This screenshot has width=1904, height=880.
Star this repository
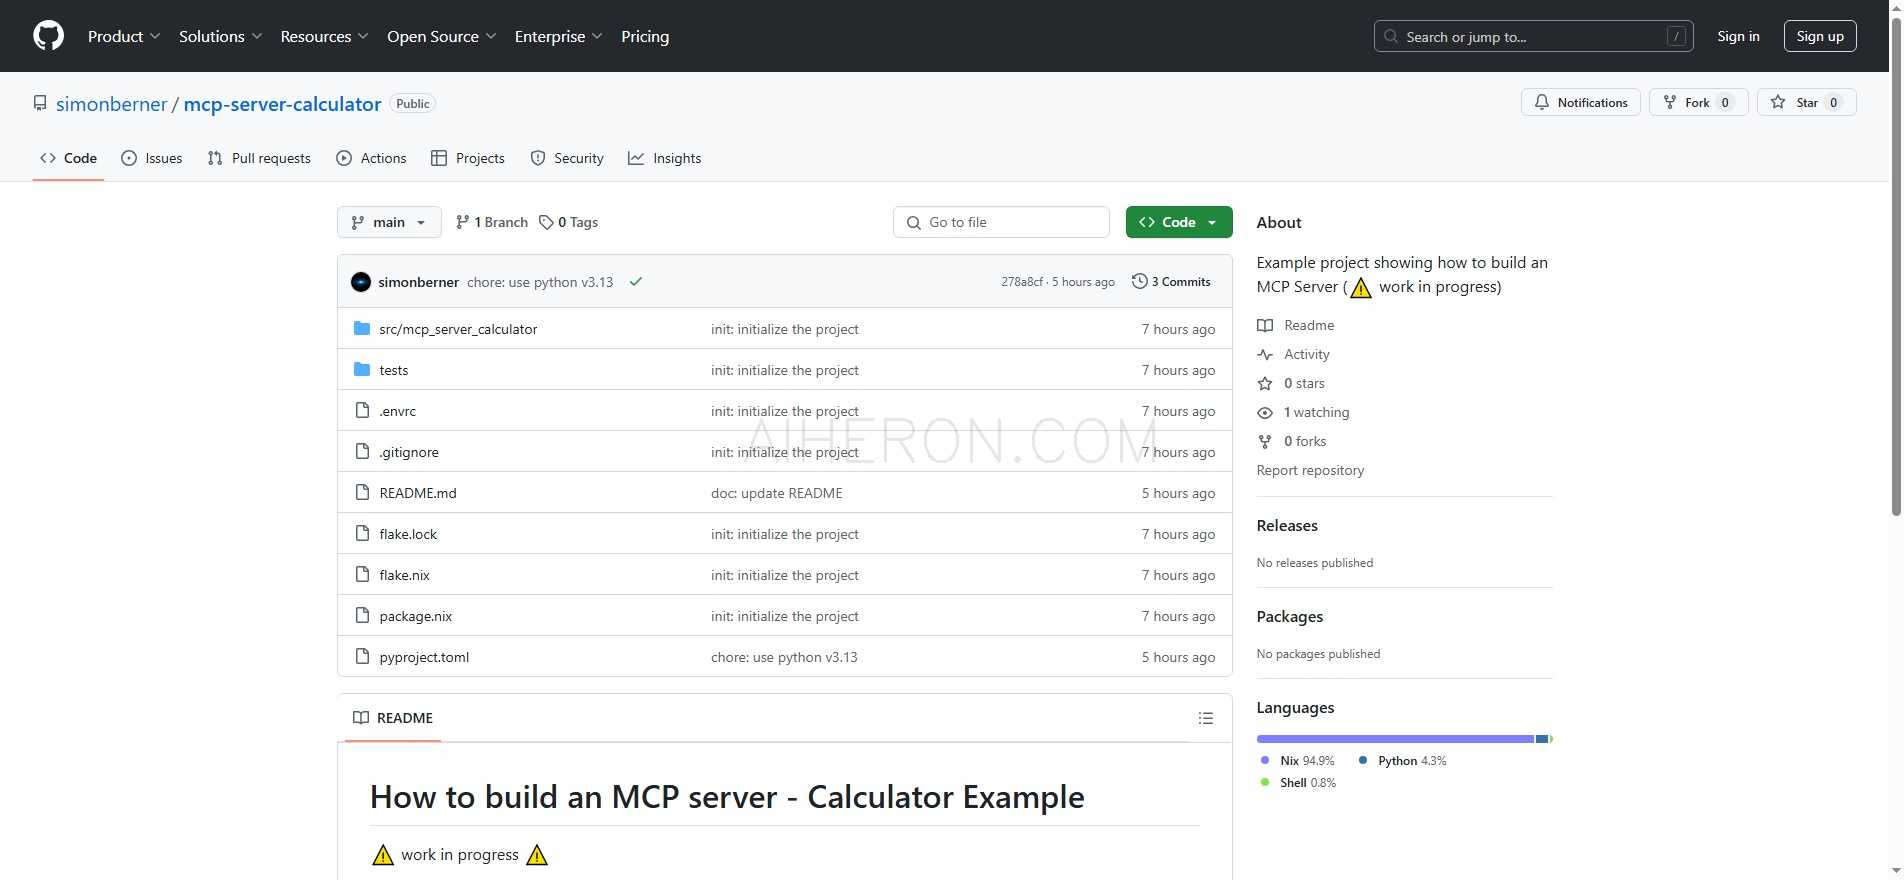(1797, 102)
